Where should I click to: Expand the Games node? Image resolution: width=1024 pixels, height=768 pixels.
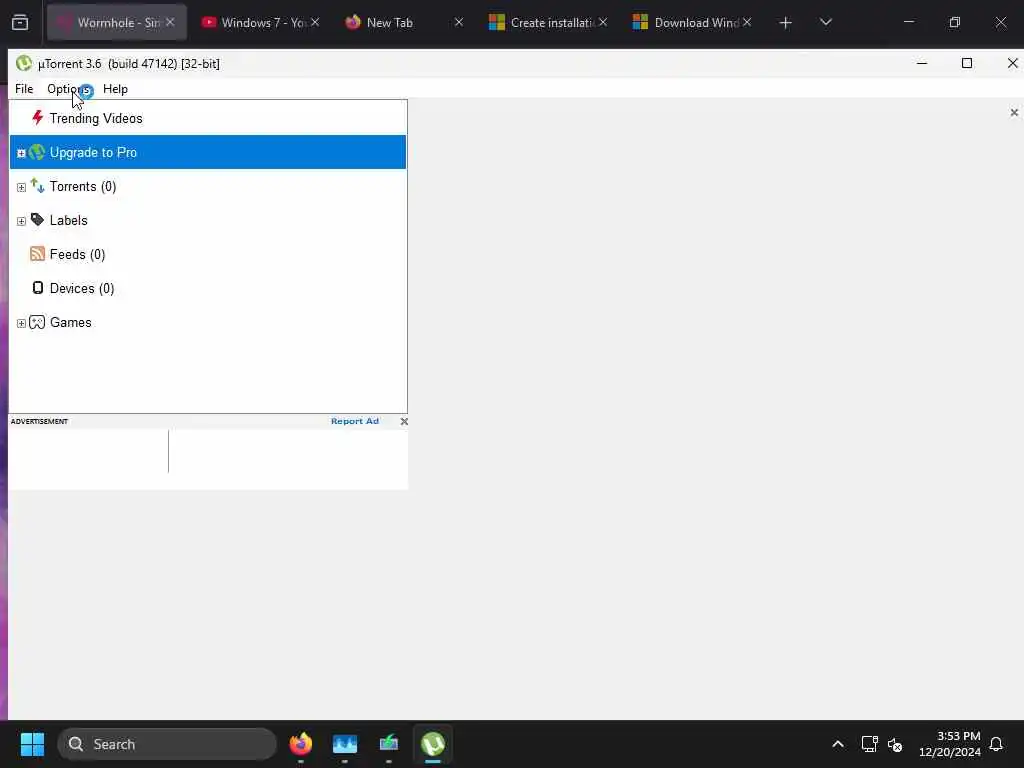pos(21,323)
